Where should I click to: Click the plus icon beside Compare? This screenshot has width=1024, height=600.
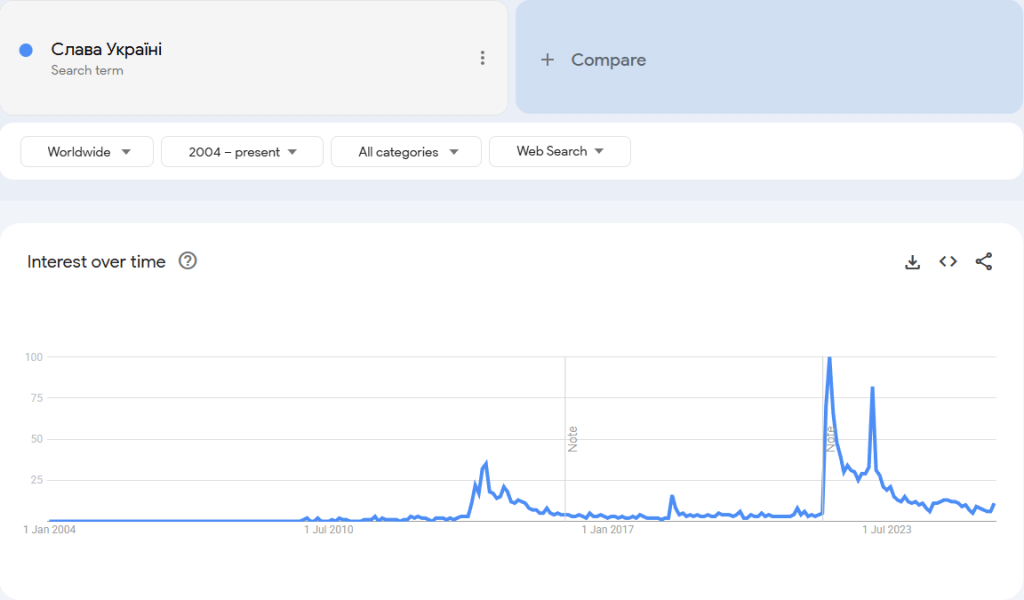pyautogui.click(x=547, y=60)
